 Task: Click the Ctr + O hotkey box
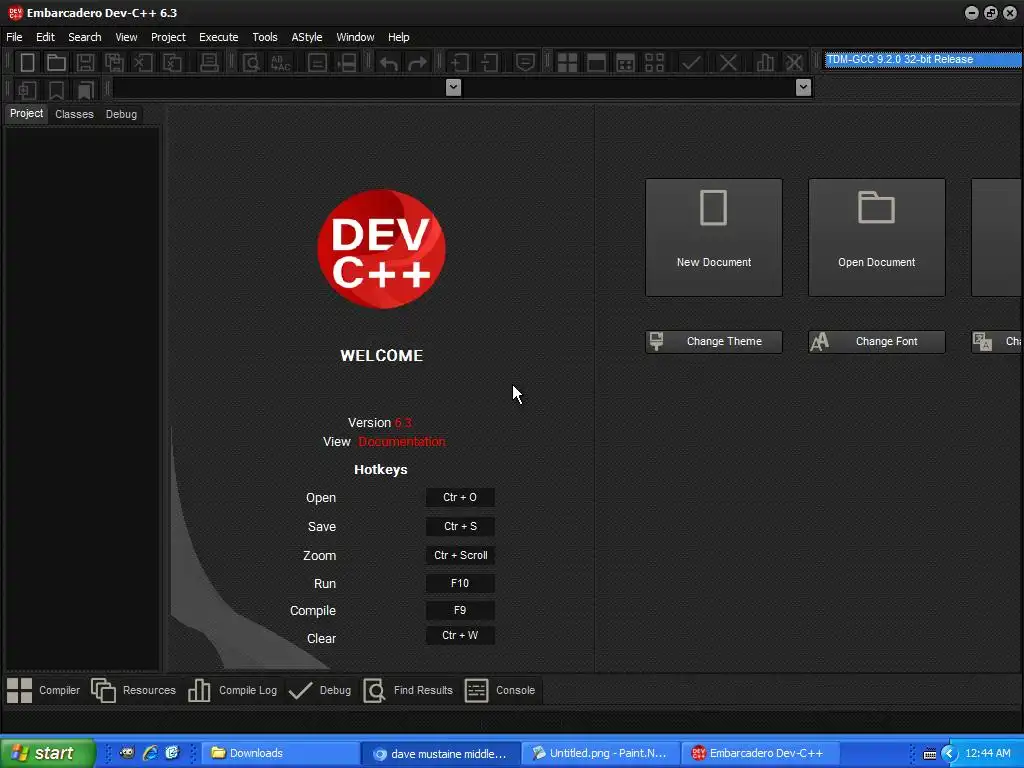pos(460,498)
